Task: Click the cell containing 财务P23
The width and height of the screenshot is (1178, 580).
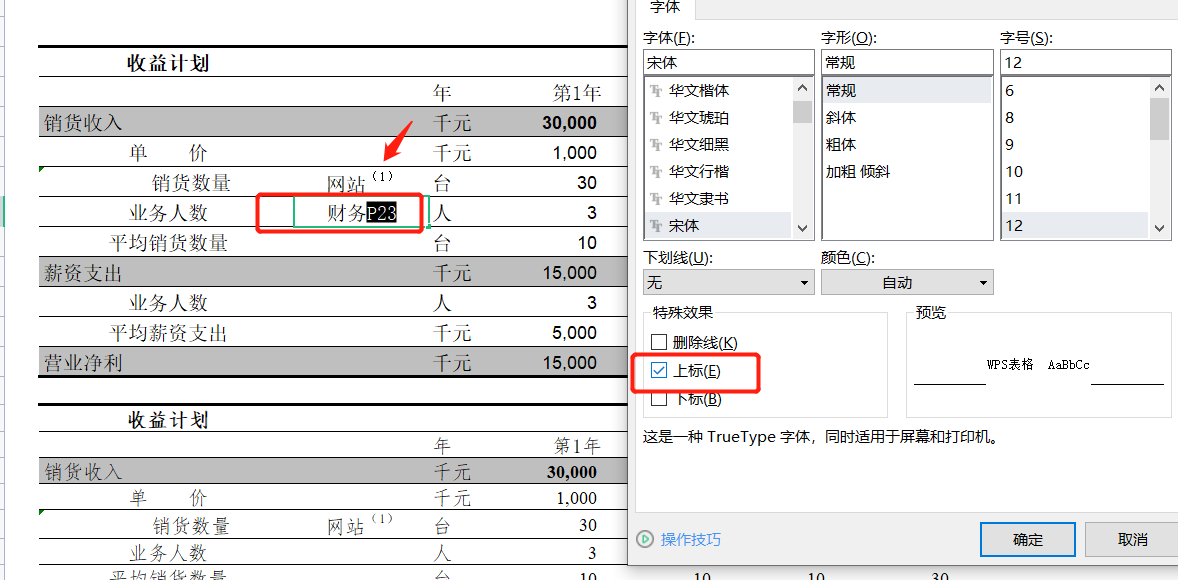Action: pos(361,213)
